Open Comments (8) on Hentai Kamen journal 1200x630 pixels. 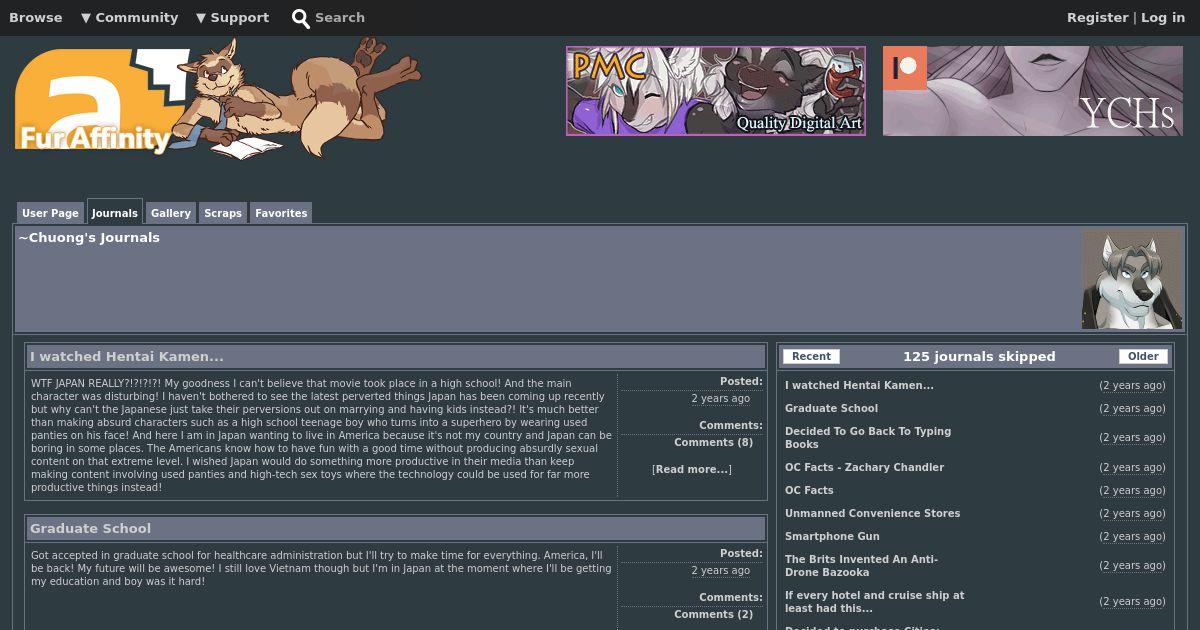pyautogui.click(x=713, y=442)
